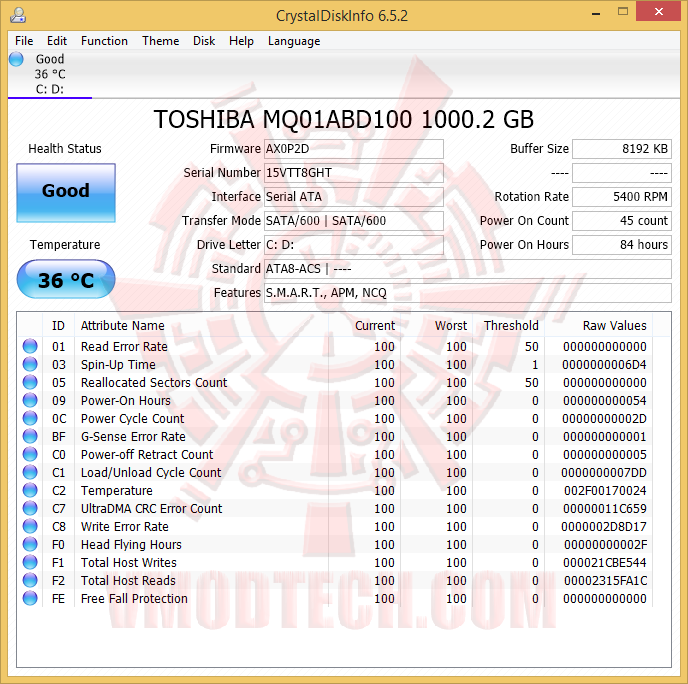Maximize the CrystalDiskInfo window
The height and width of the screenshot is (684, 688).
pos(623,12)
